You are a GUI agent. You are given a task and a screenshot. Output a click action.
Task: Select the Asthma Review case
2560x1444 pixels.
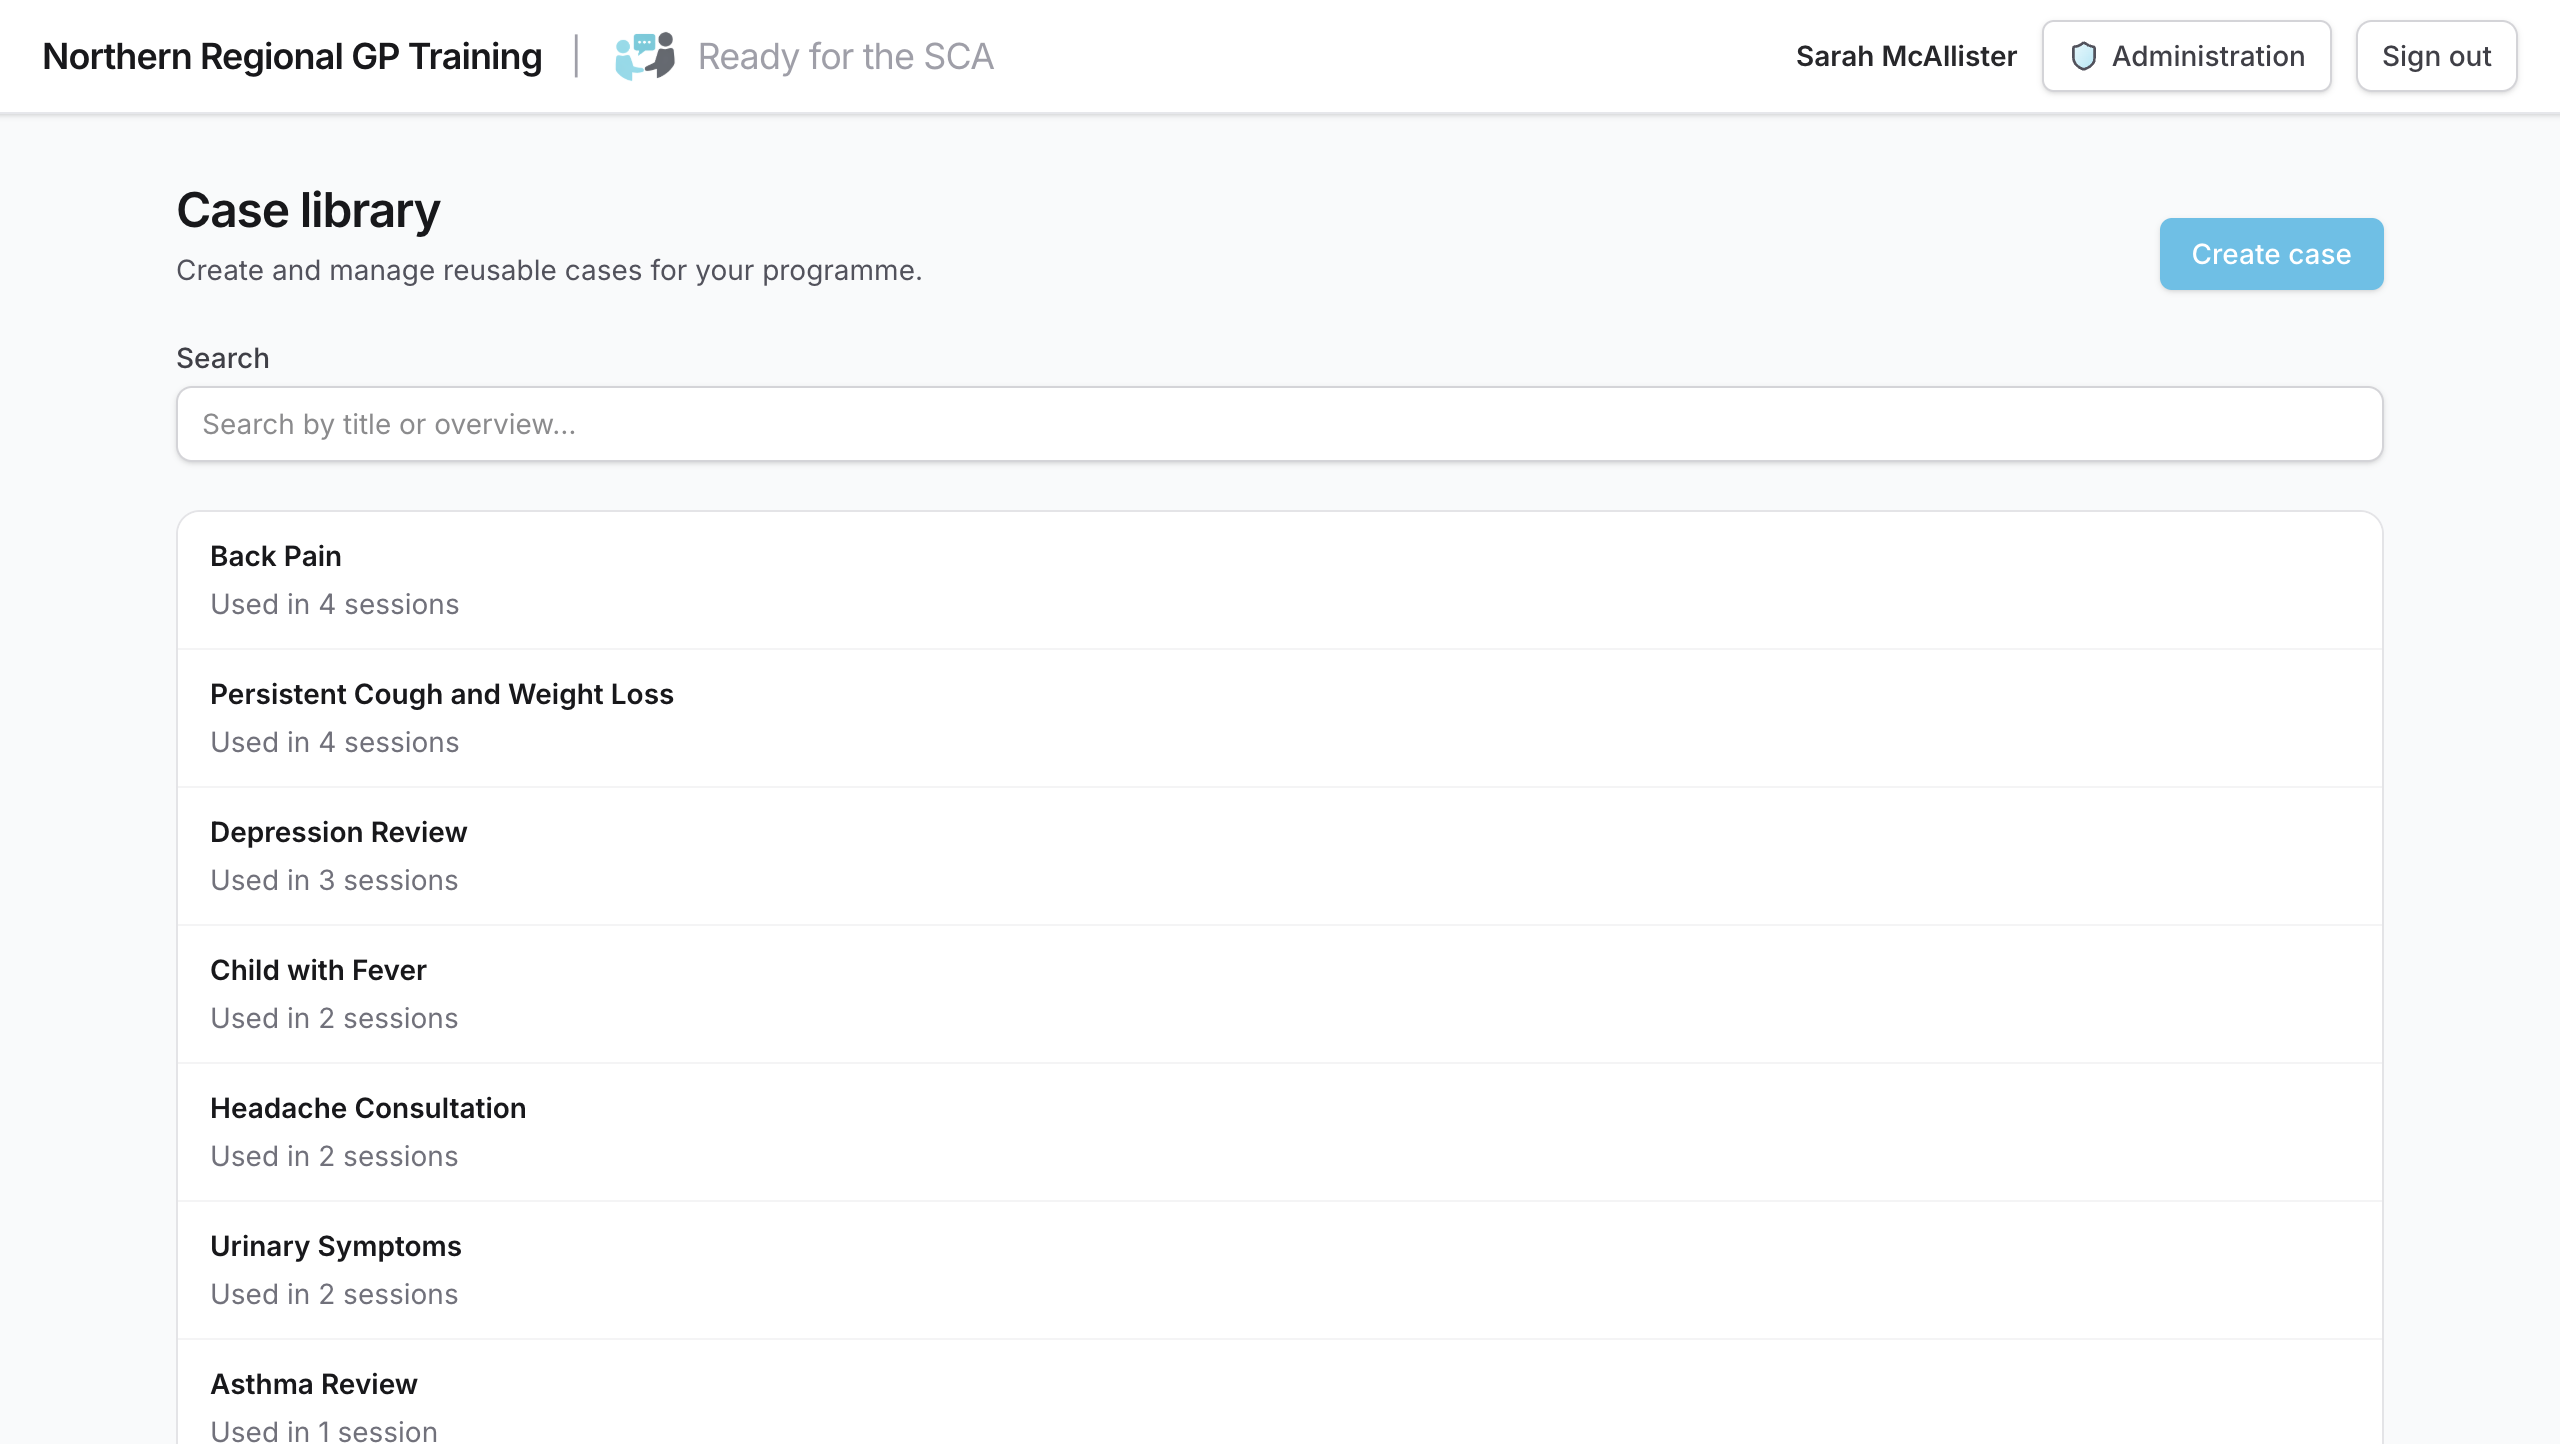coord(314,1384)
